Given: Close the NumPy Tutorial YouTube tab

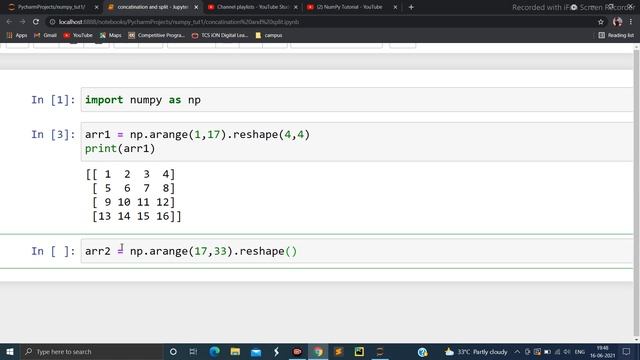Looking at the screenshot, I should point(395,7).
